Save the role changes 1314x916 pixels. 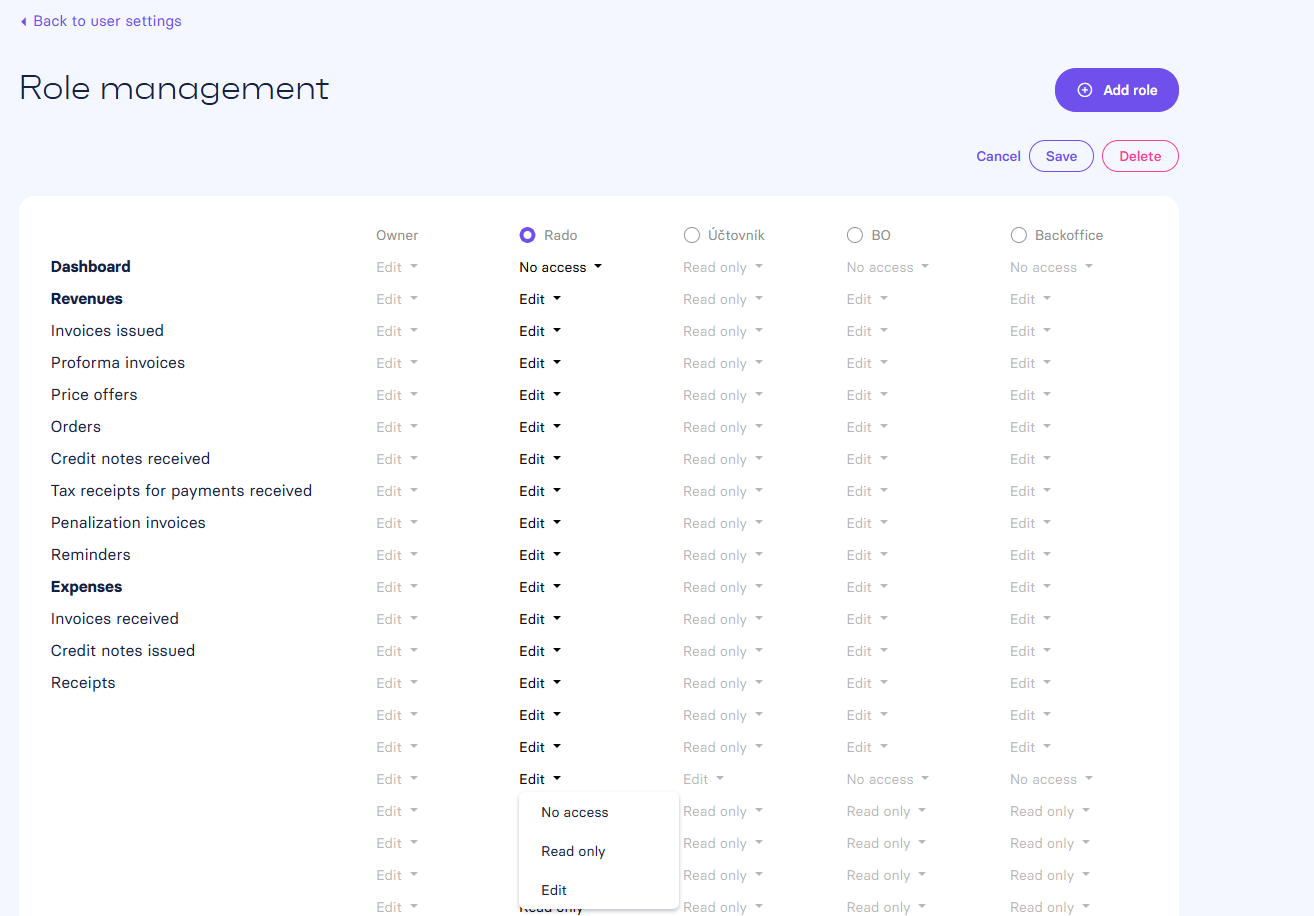click(x=1061, y=156)
